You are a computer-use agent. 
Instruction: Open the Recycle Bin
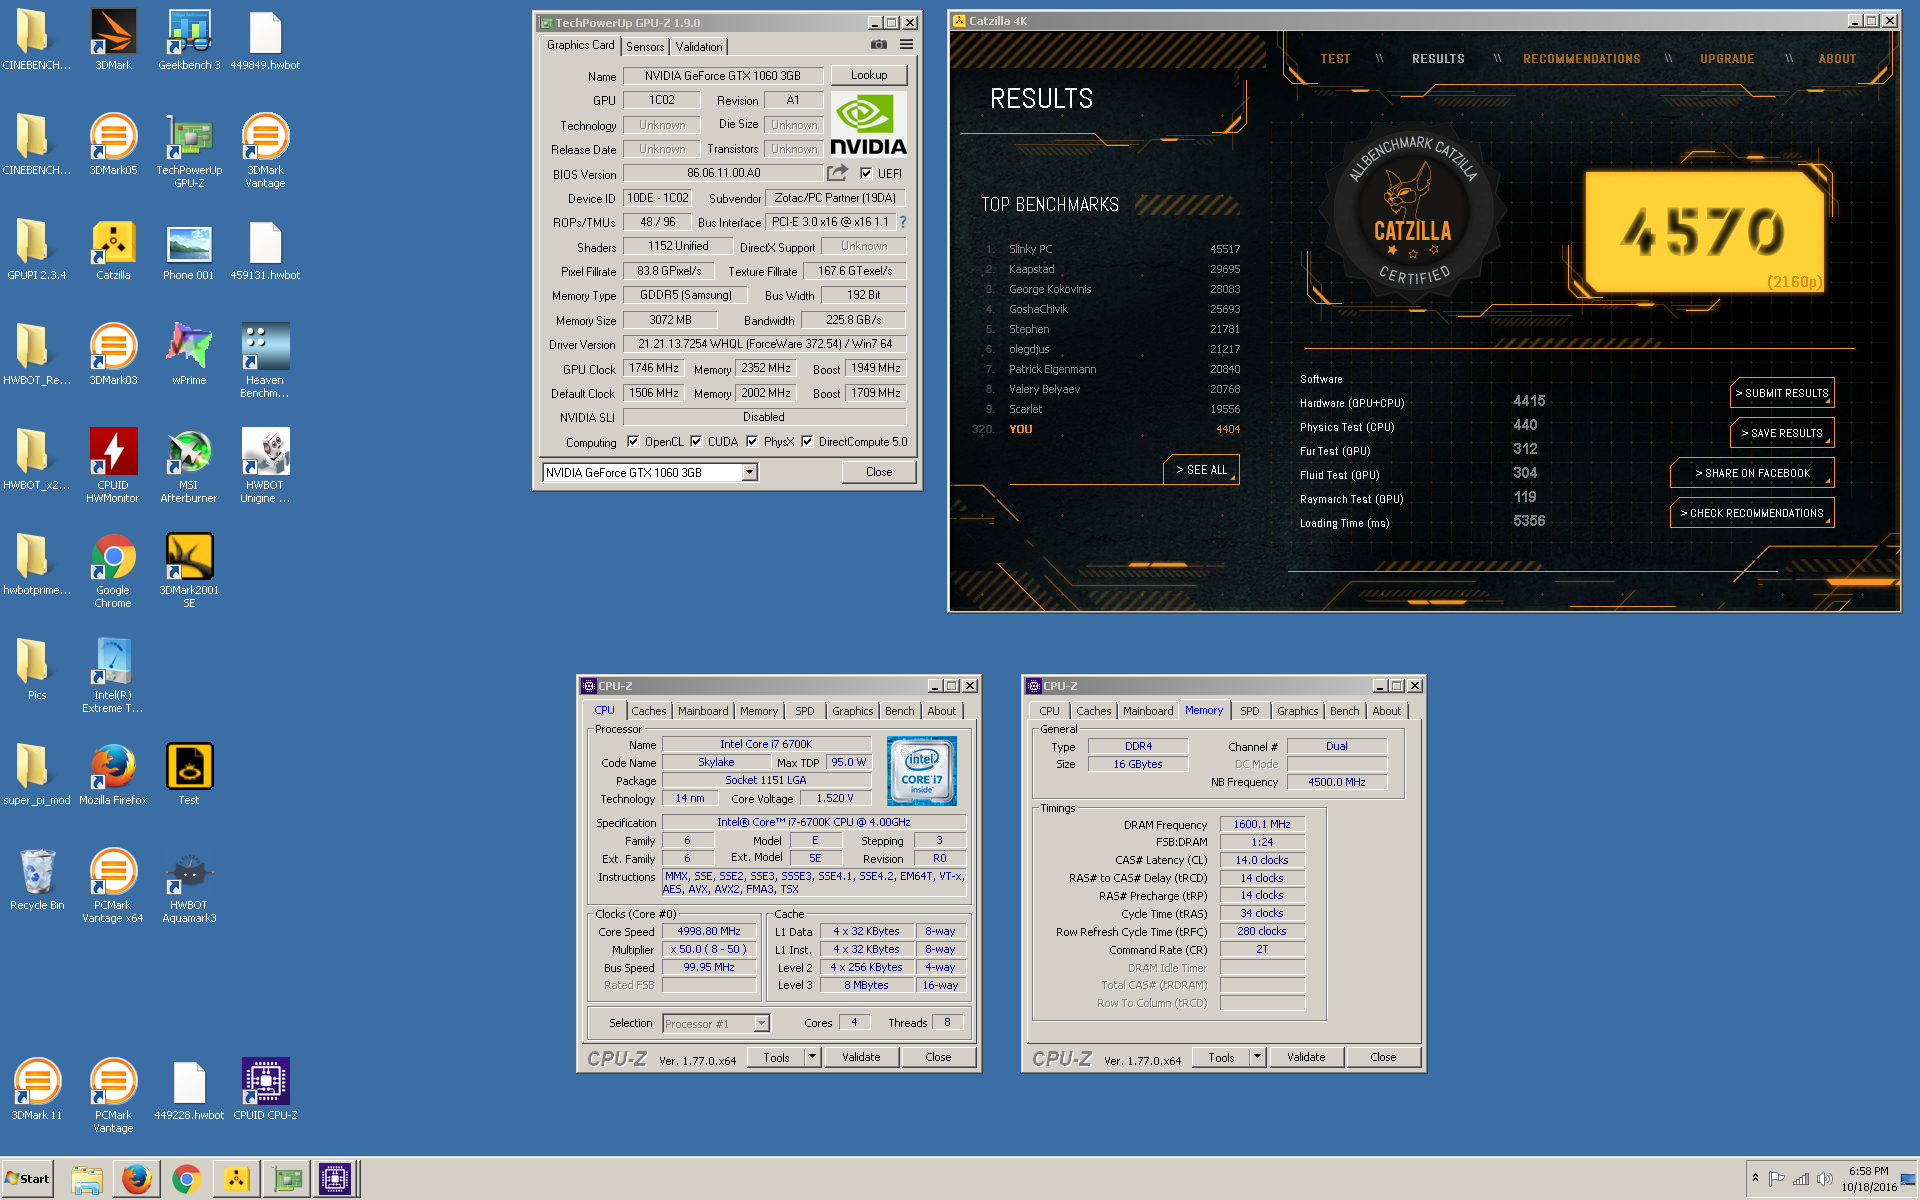click(37, 880)
